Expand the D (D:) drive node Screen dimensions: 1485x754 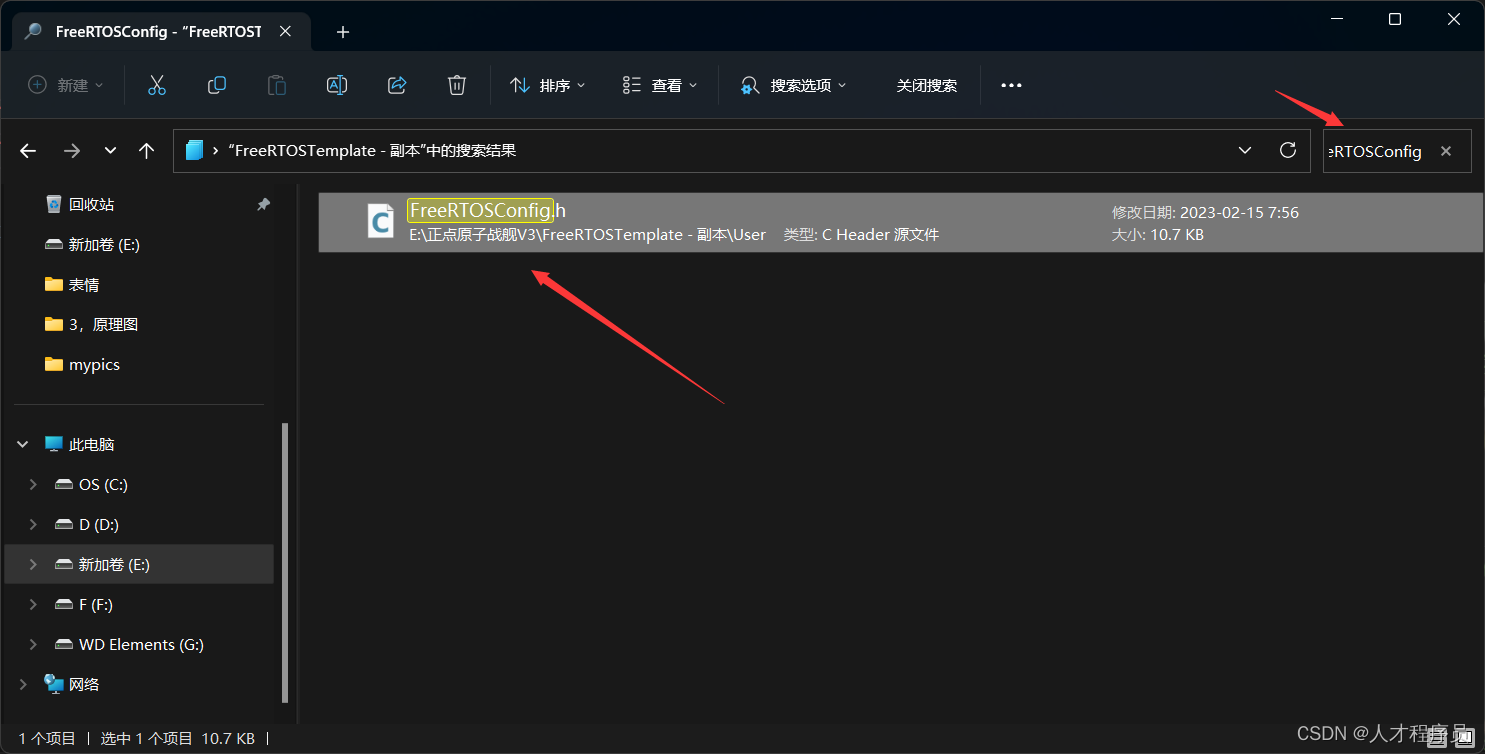(33, 524)
